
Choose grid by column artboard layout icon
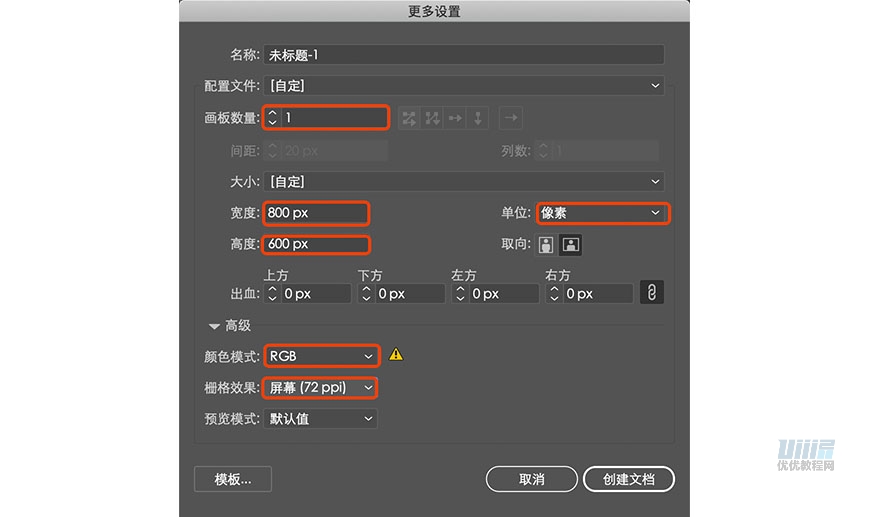click(x=432, y=118)
